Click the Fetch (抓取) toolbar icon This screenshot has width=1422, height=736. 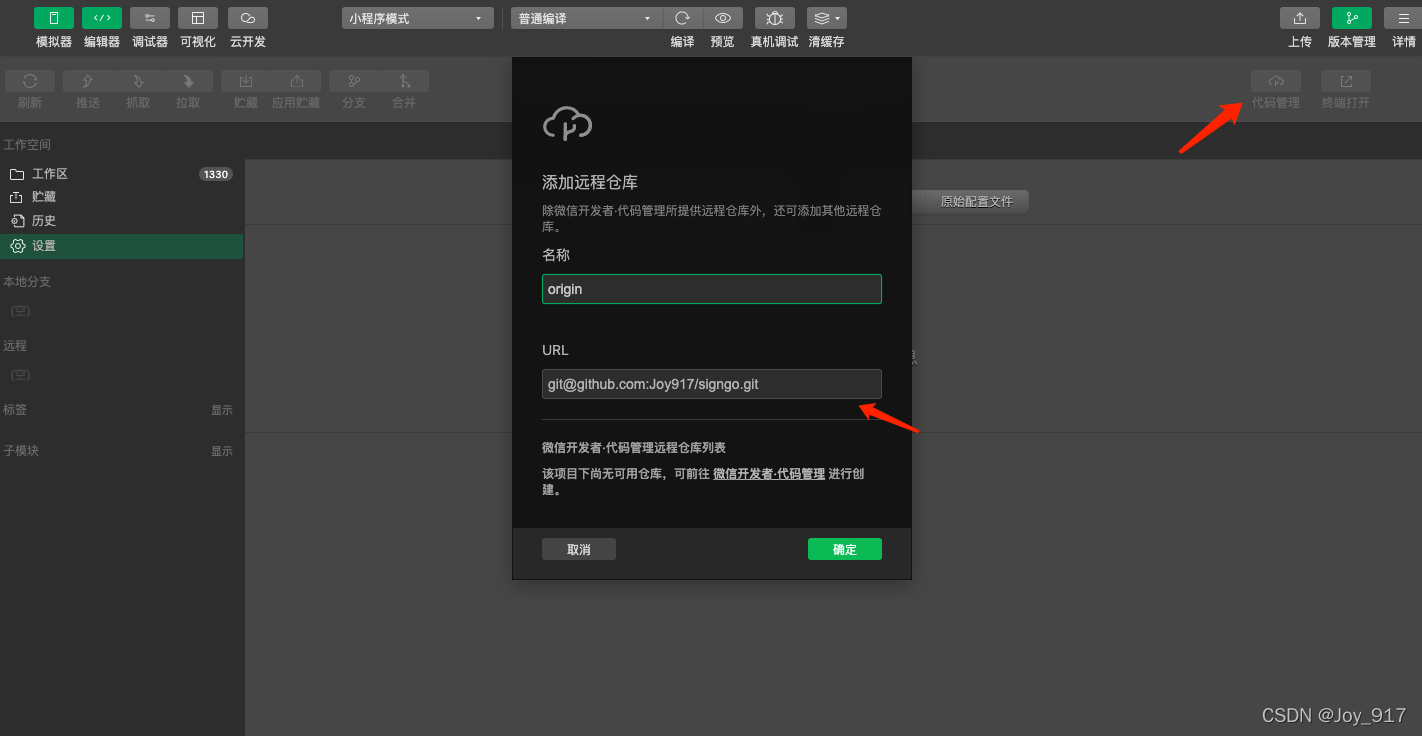(x=138, y=81)
